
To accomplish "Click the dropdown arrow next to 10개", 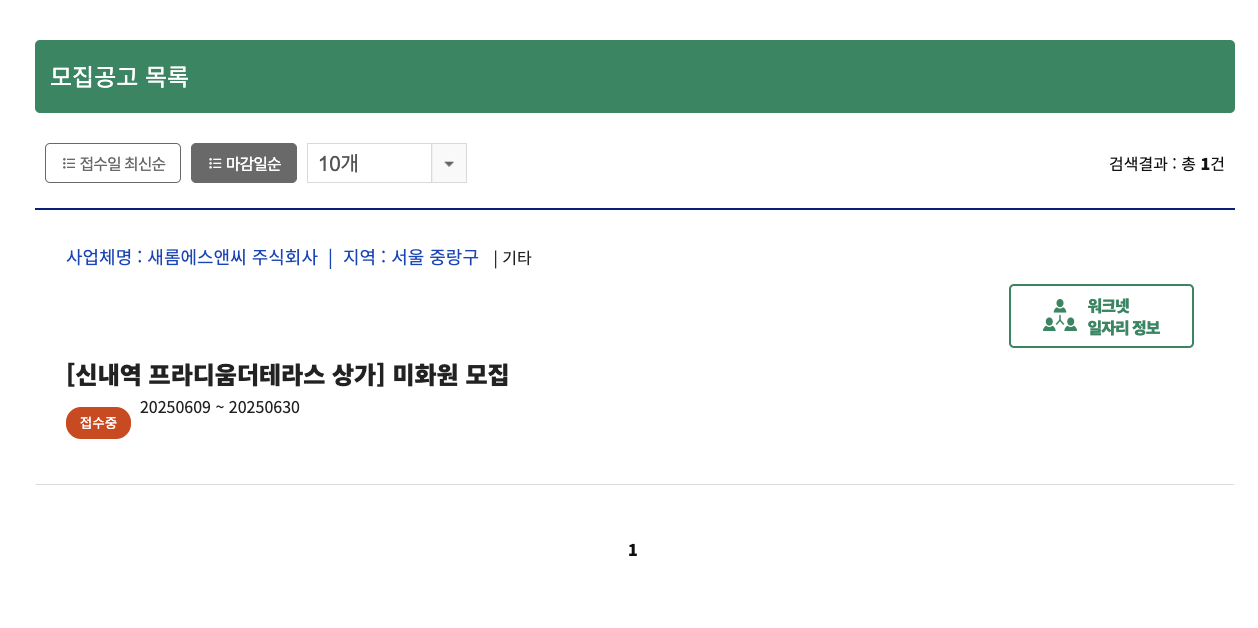I will click(449, 163).
